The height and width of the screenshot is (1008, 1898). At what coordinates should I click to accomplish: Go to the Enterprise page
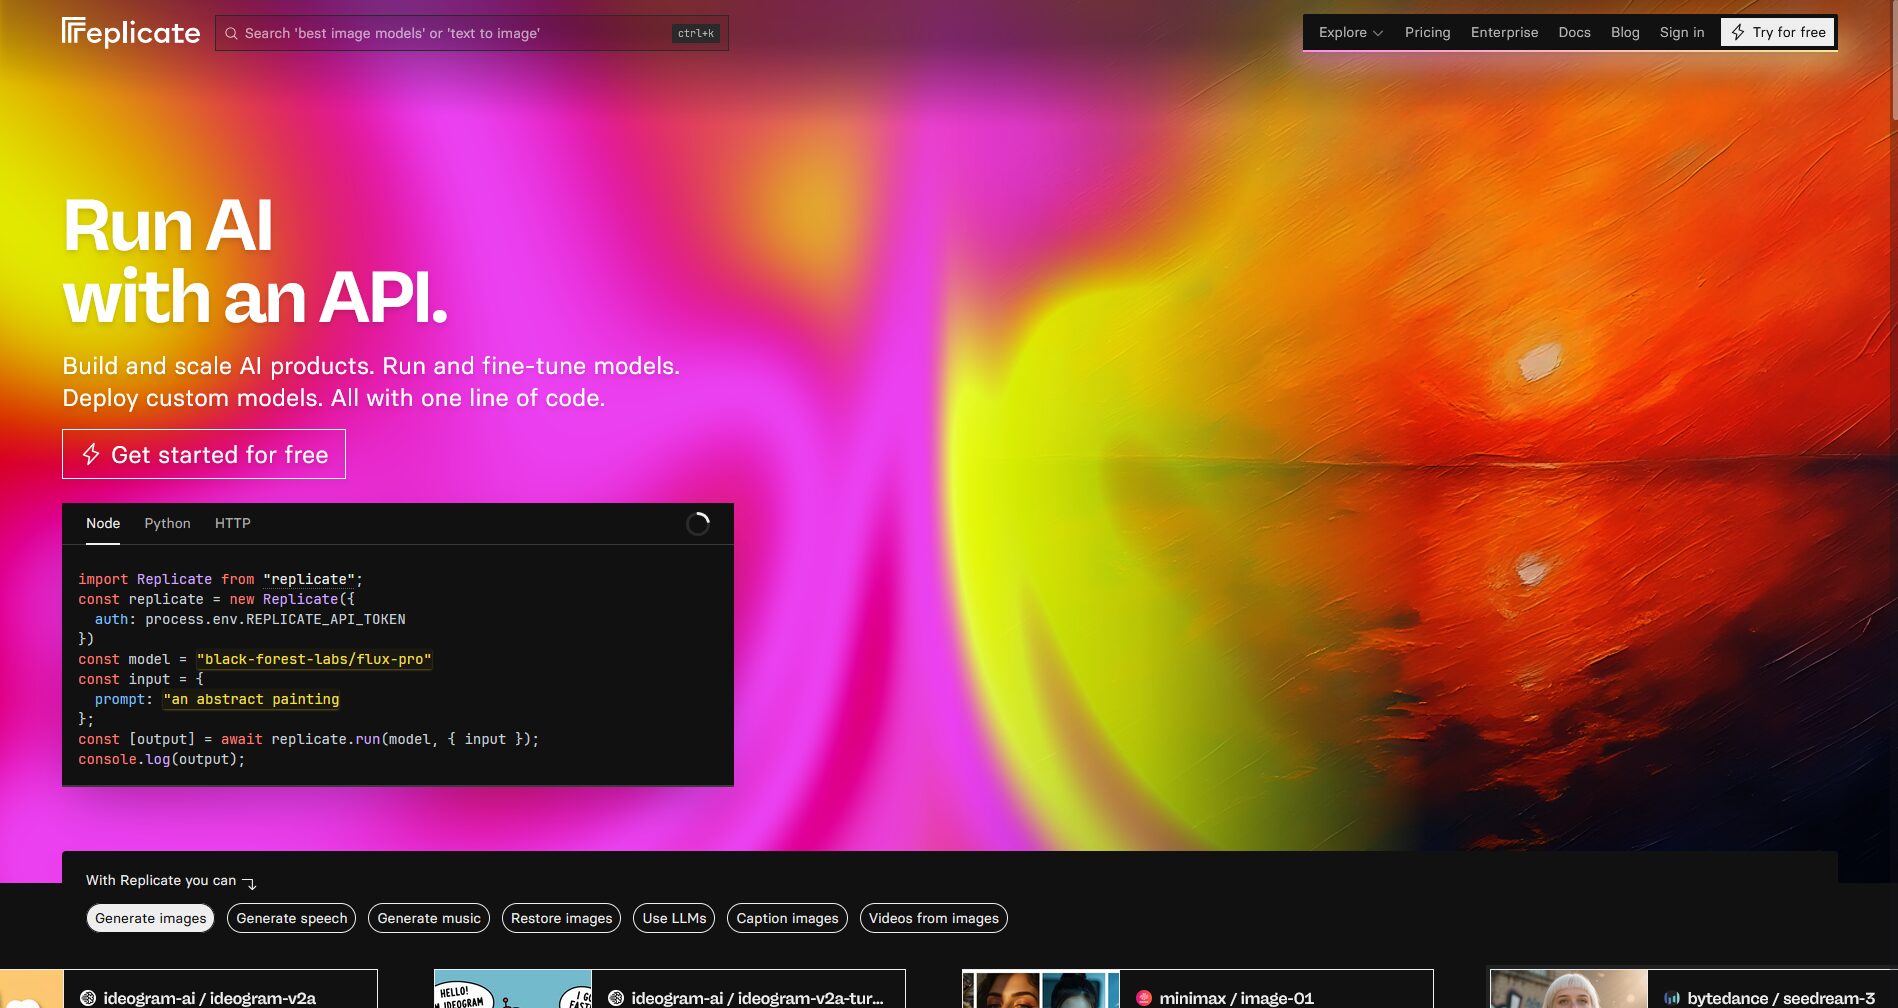[x=1504, y=32]
